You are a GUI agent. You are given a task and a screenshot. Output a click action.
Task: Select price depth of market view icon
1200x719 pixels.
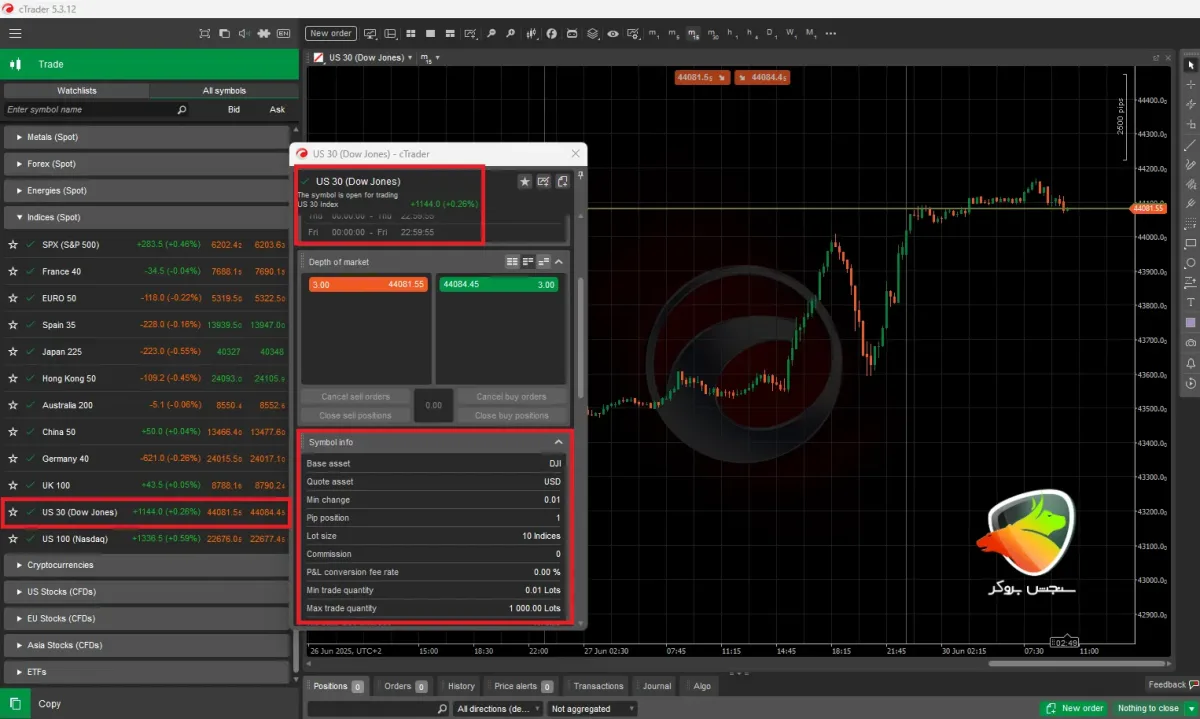point(528,262)
